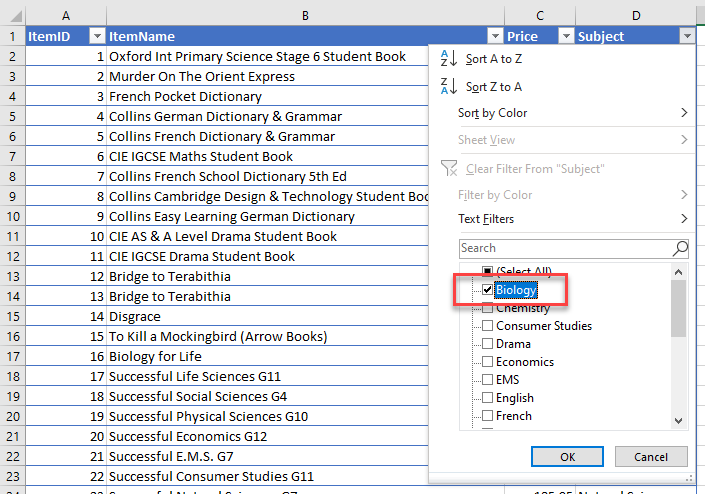Open the ItemName filter dropdown arrow
Screen dimensions: 705x494
coord(494,36)
